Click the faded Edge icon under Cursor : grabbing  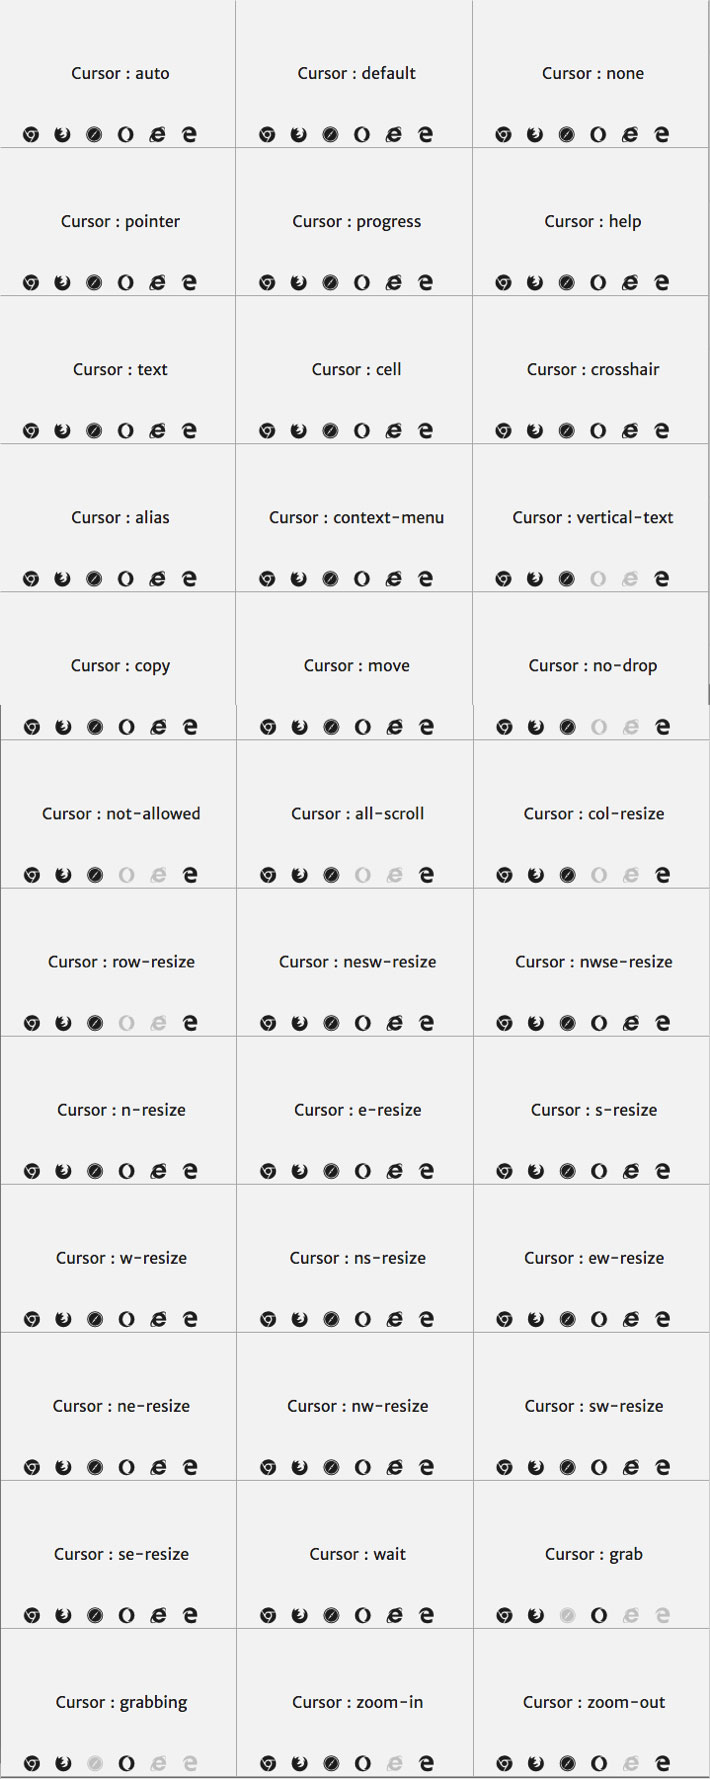point(190,1763)
